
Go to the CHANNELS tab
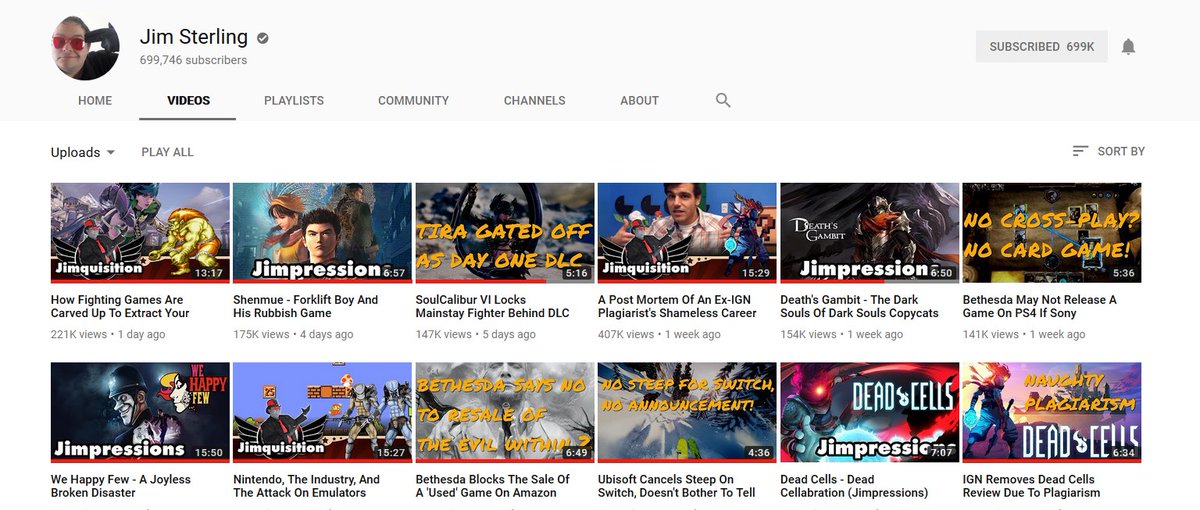point(534,100)
